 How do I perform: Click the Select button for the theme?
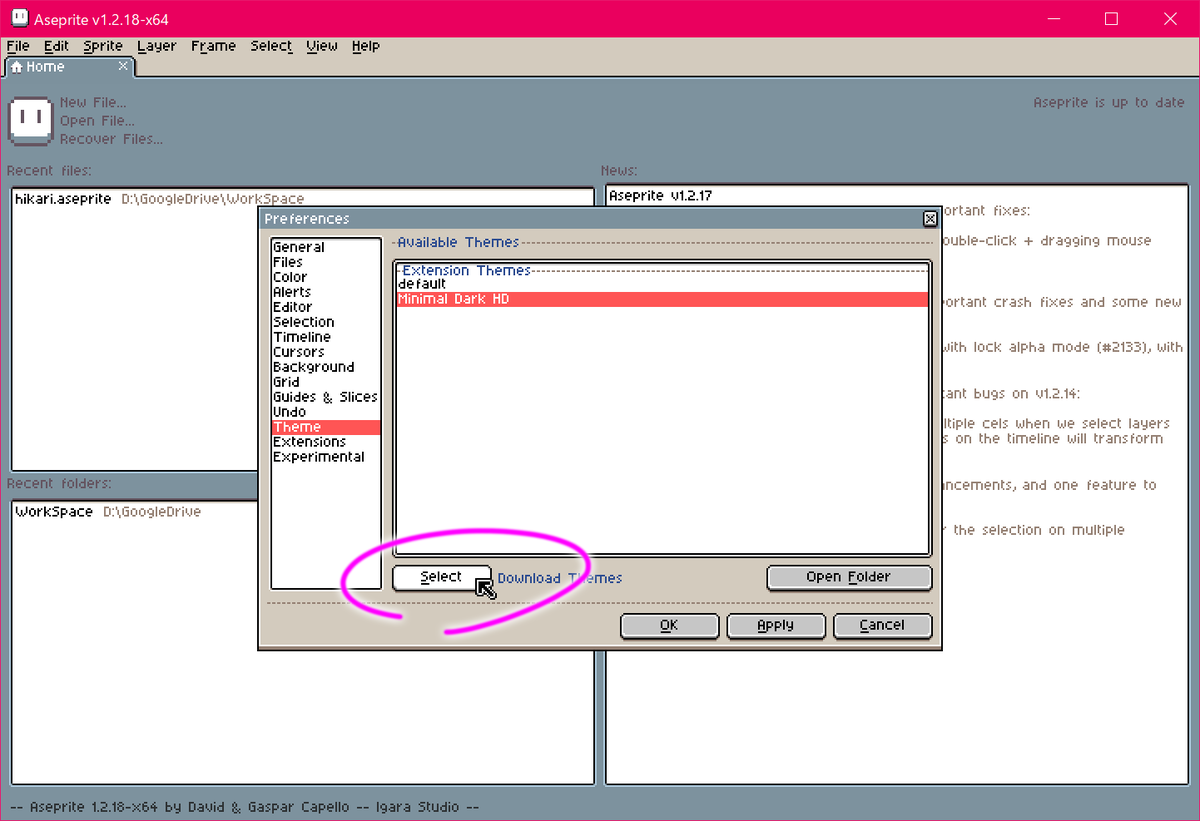[441, 577]
